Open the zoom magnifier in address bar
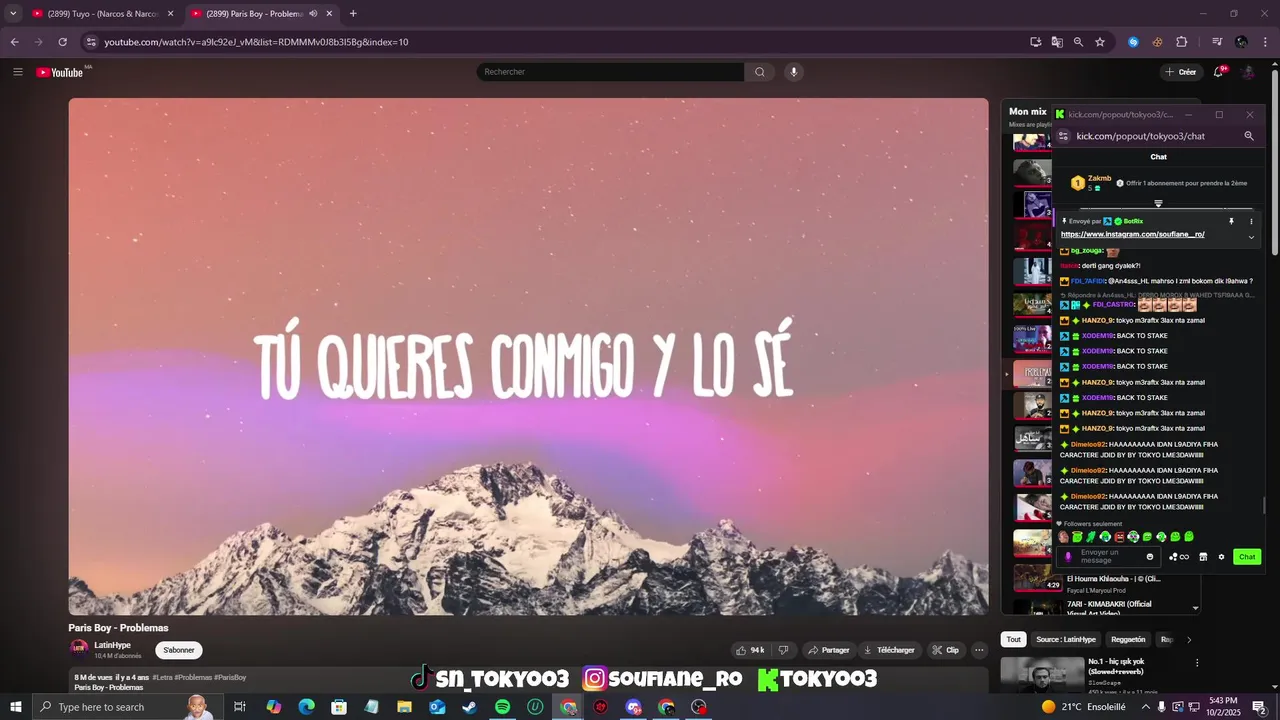Image resolution: width=1280 pixels, height=720 pixels. pyautogui.click(x=1078, y=42)
